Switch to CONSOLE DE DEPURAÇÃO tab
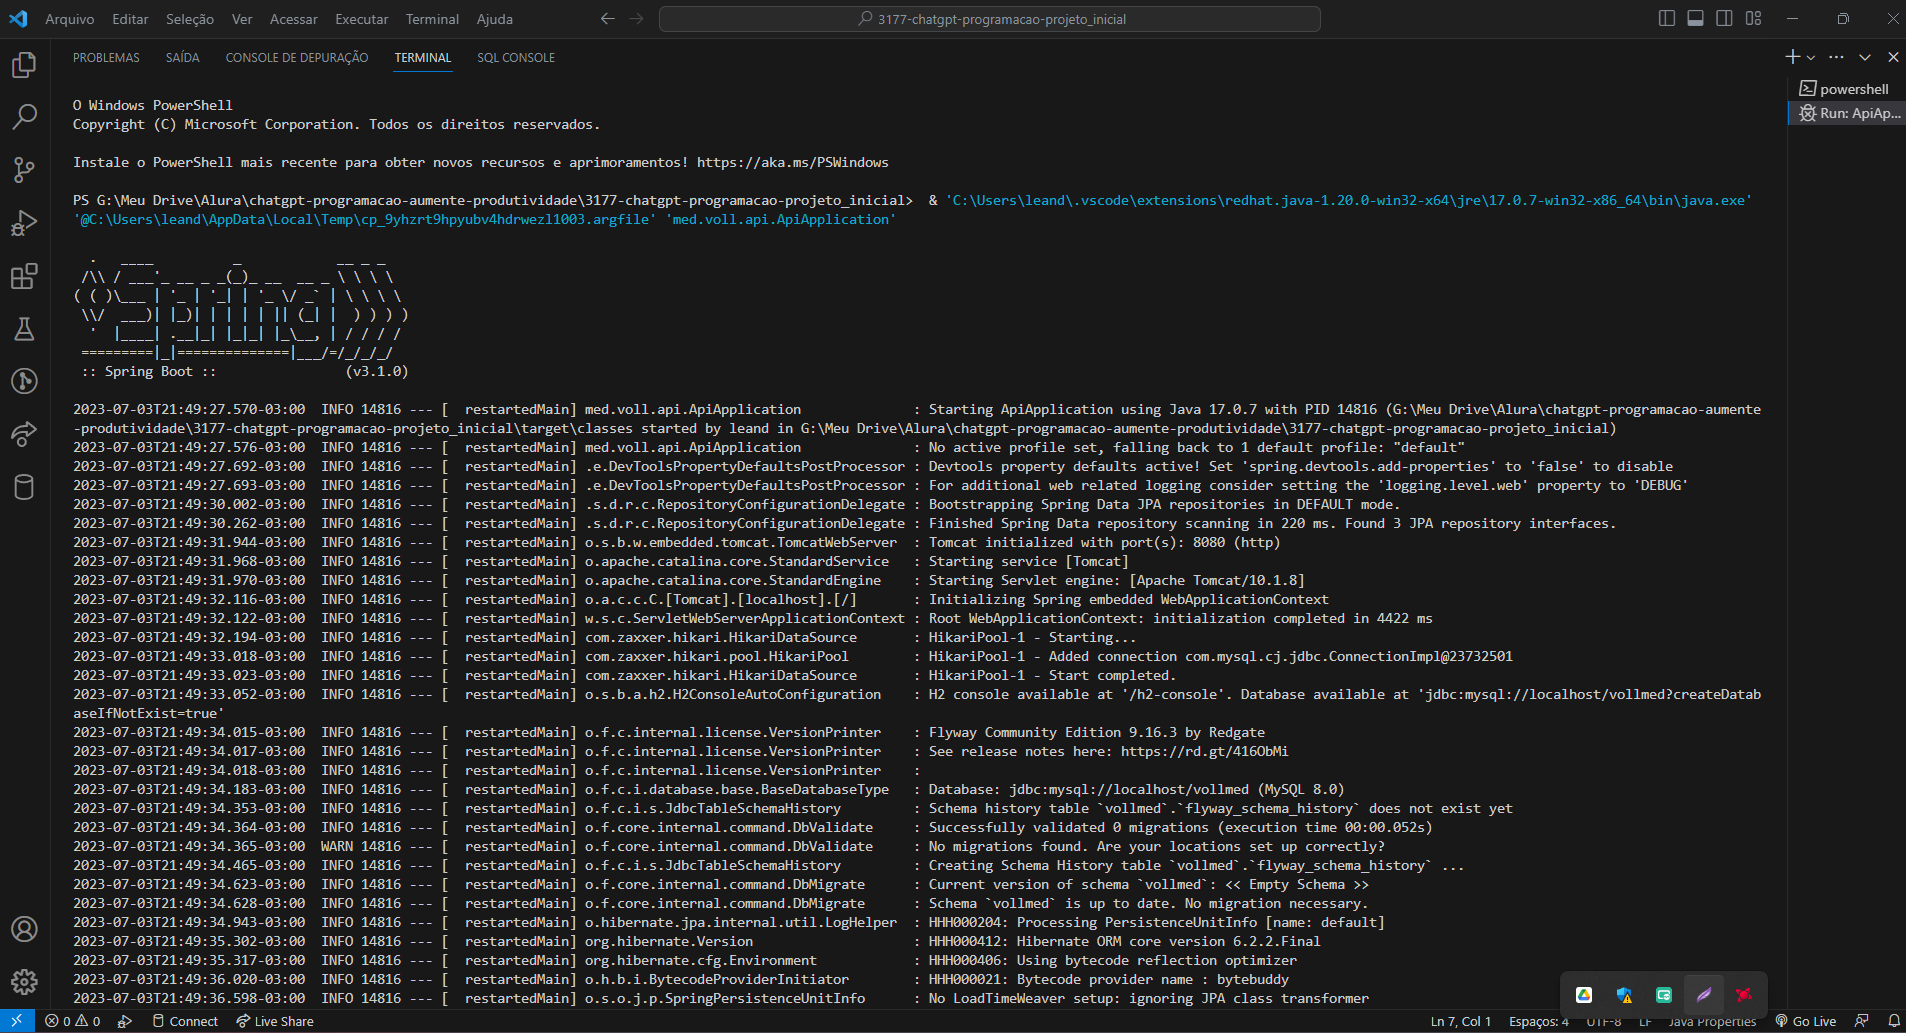1906x1033 pixels. (297, 58)
